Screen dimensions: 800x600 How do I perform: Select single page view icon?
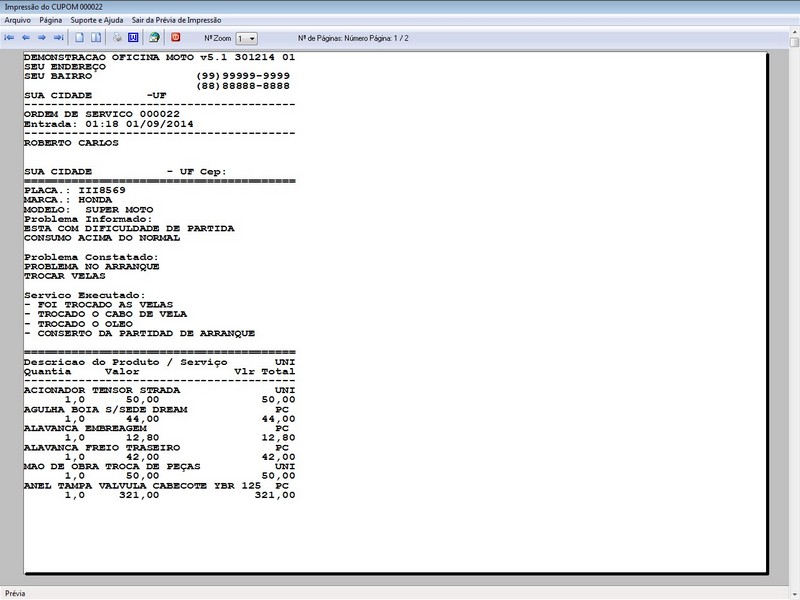tap(80, 38)
